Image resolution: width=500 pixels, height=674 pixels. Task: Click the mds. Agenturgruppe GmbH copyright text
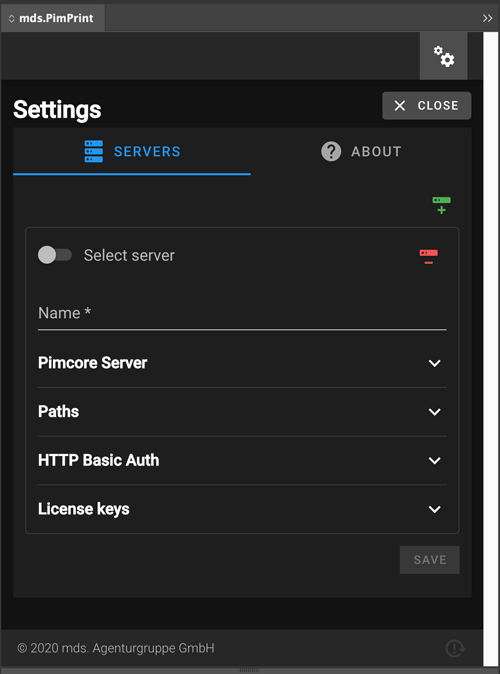[x=116, y=648]
